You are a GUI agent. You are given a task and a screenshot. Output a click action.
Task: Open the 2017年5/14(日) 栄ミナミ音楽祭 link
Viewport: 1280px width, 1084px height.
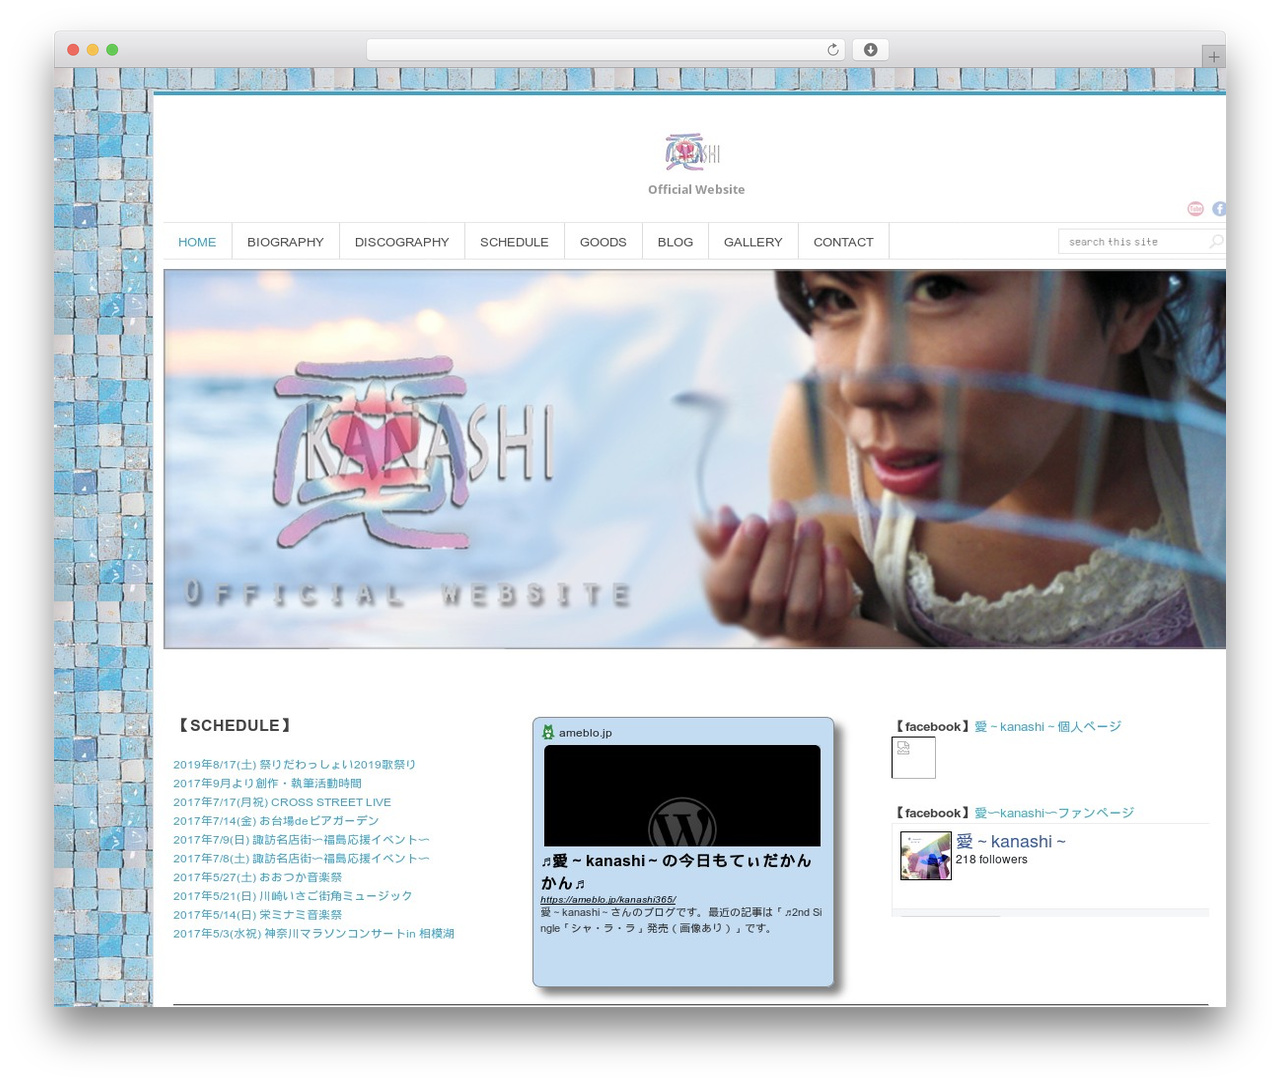257,915
